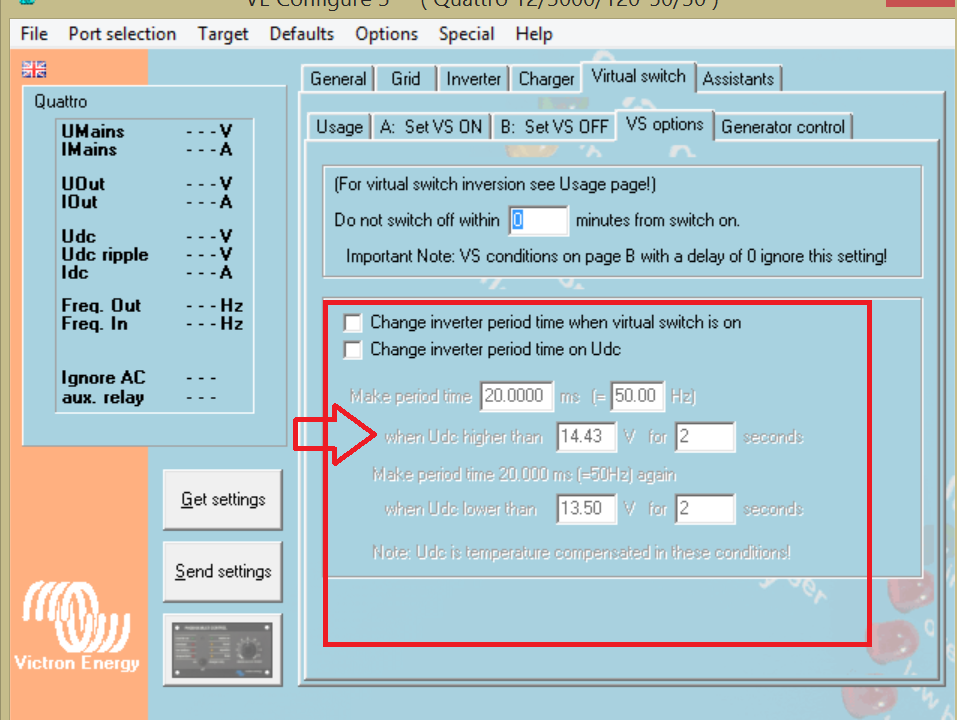Click the Get settings button
This screenshot has height=720, width=957.
223,500
